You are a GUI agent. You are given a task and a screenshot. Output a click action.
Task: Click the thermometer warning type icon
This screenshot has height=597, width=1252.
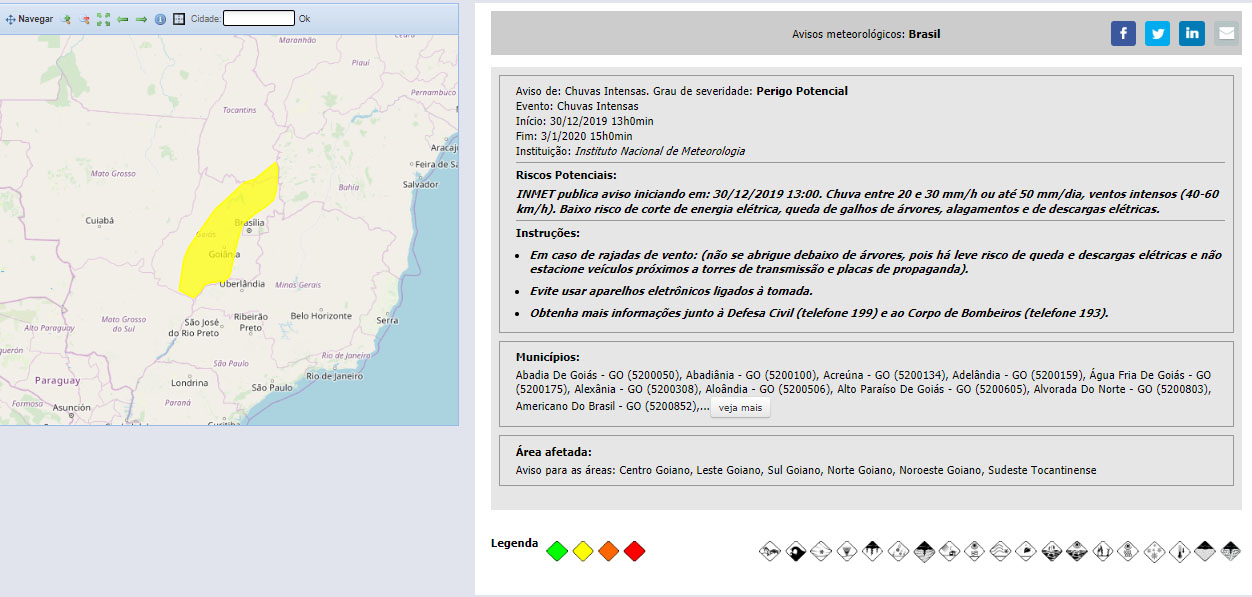point(1179,550)
